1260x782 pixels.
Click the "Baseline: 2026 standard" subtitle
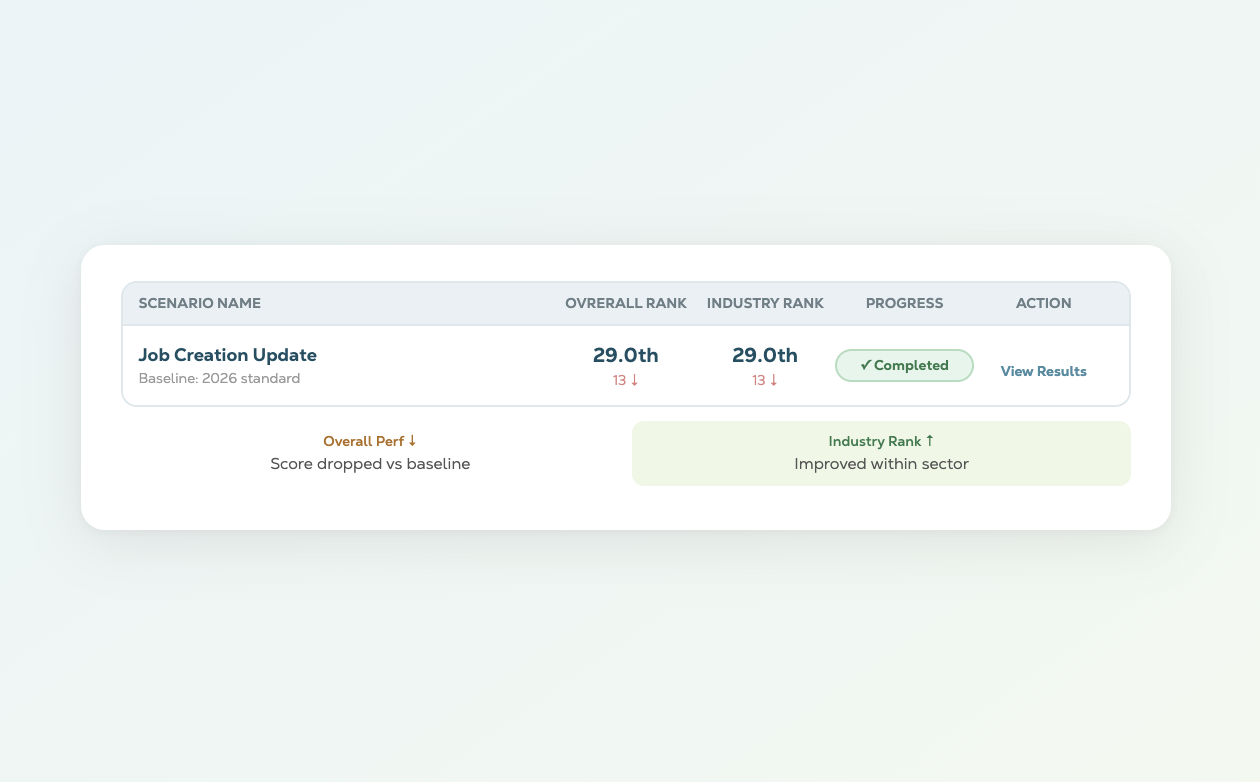(x=219, y=379)
